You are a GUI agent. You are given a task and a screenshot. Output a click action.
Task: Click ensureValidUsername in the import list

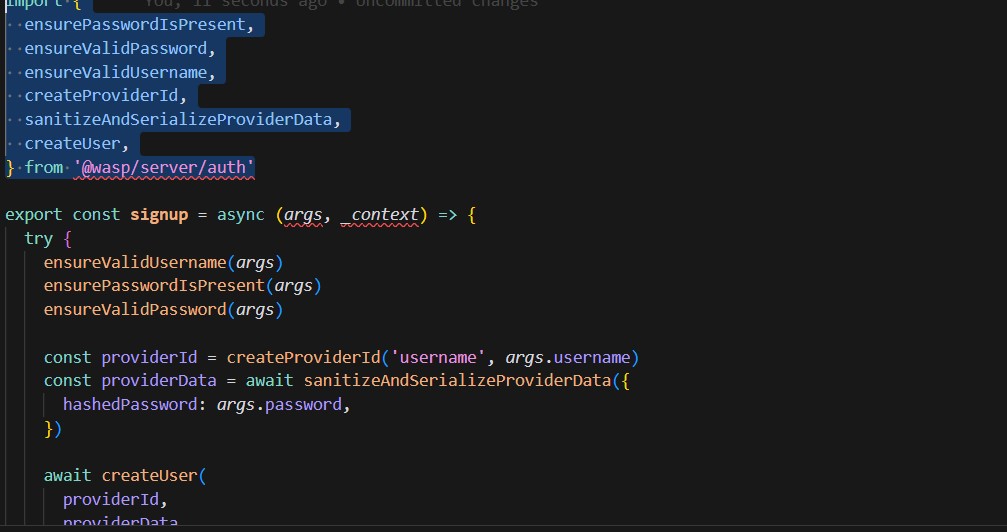point(116,72)
